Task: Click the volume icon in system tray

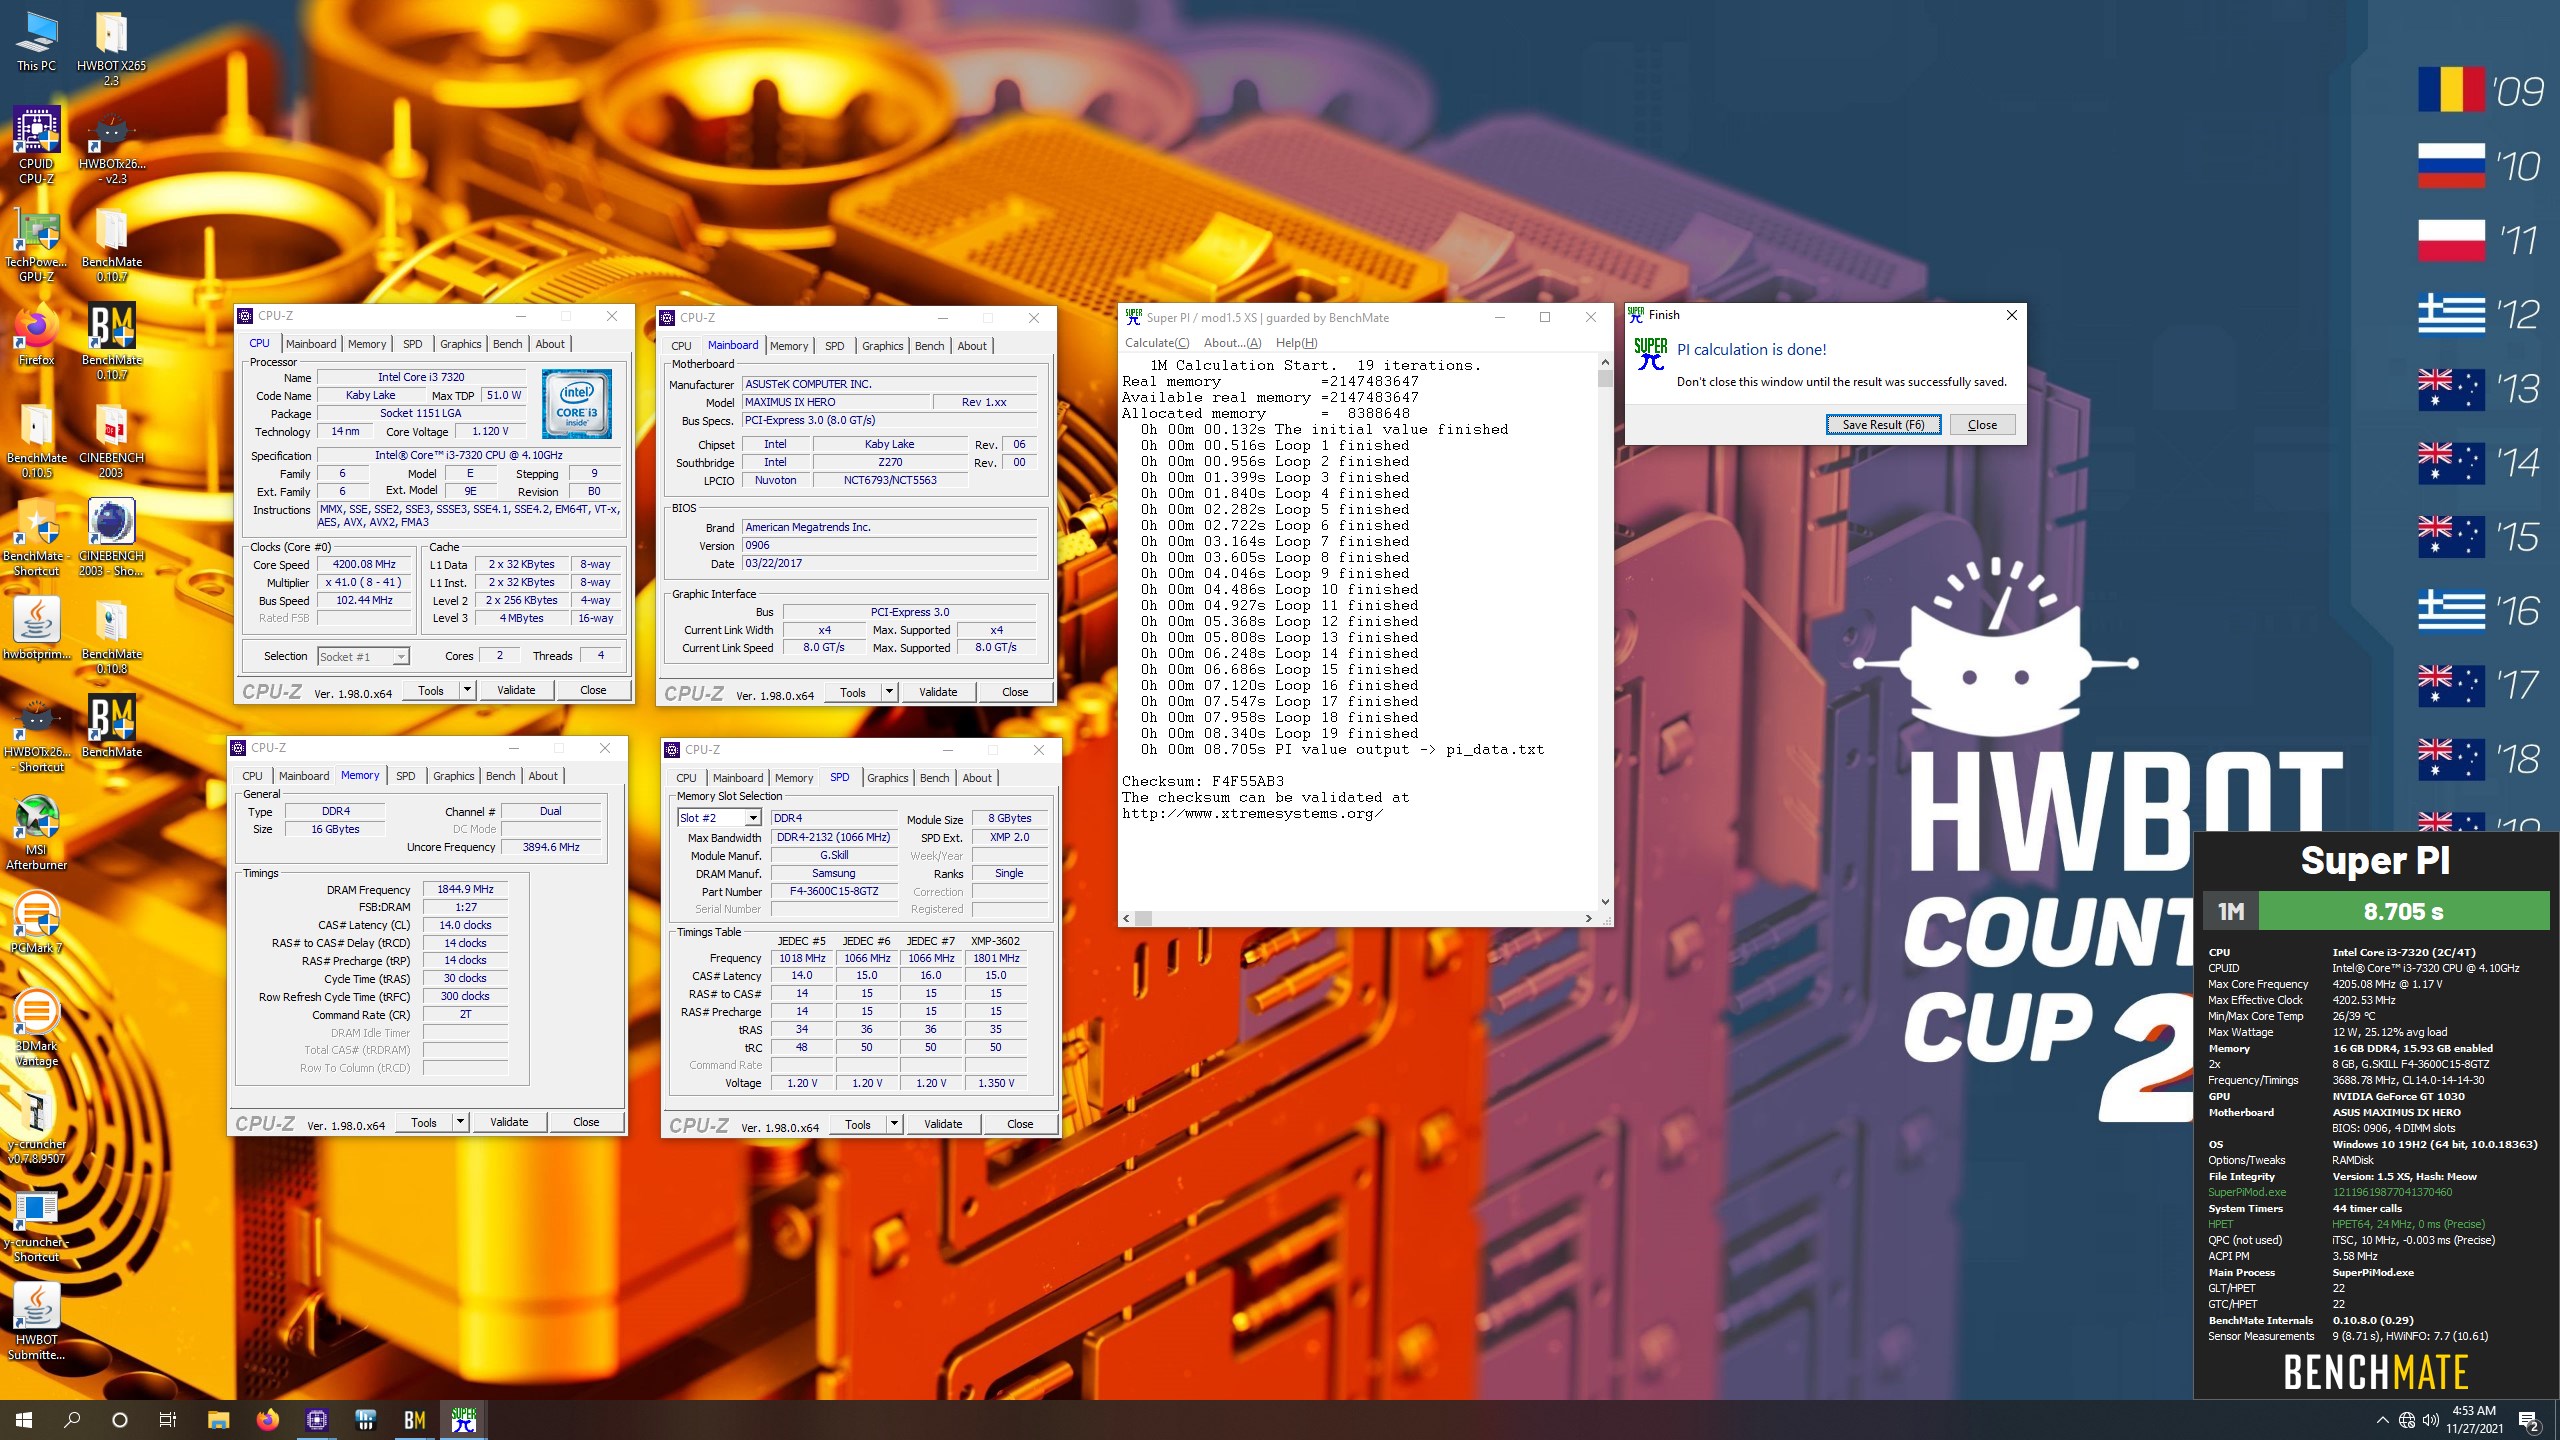Action: (2430, 1420)
